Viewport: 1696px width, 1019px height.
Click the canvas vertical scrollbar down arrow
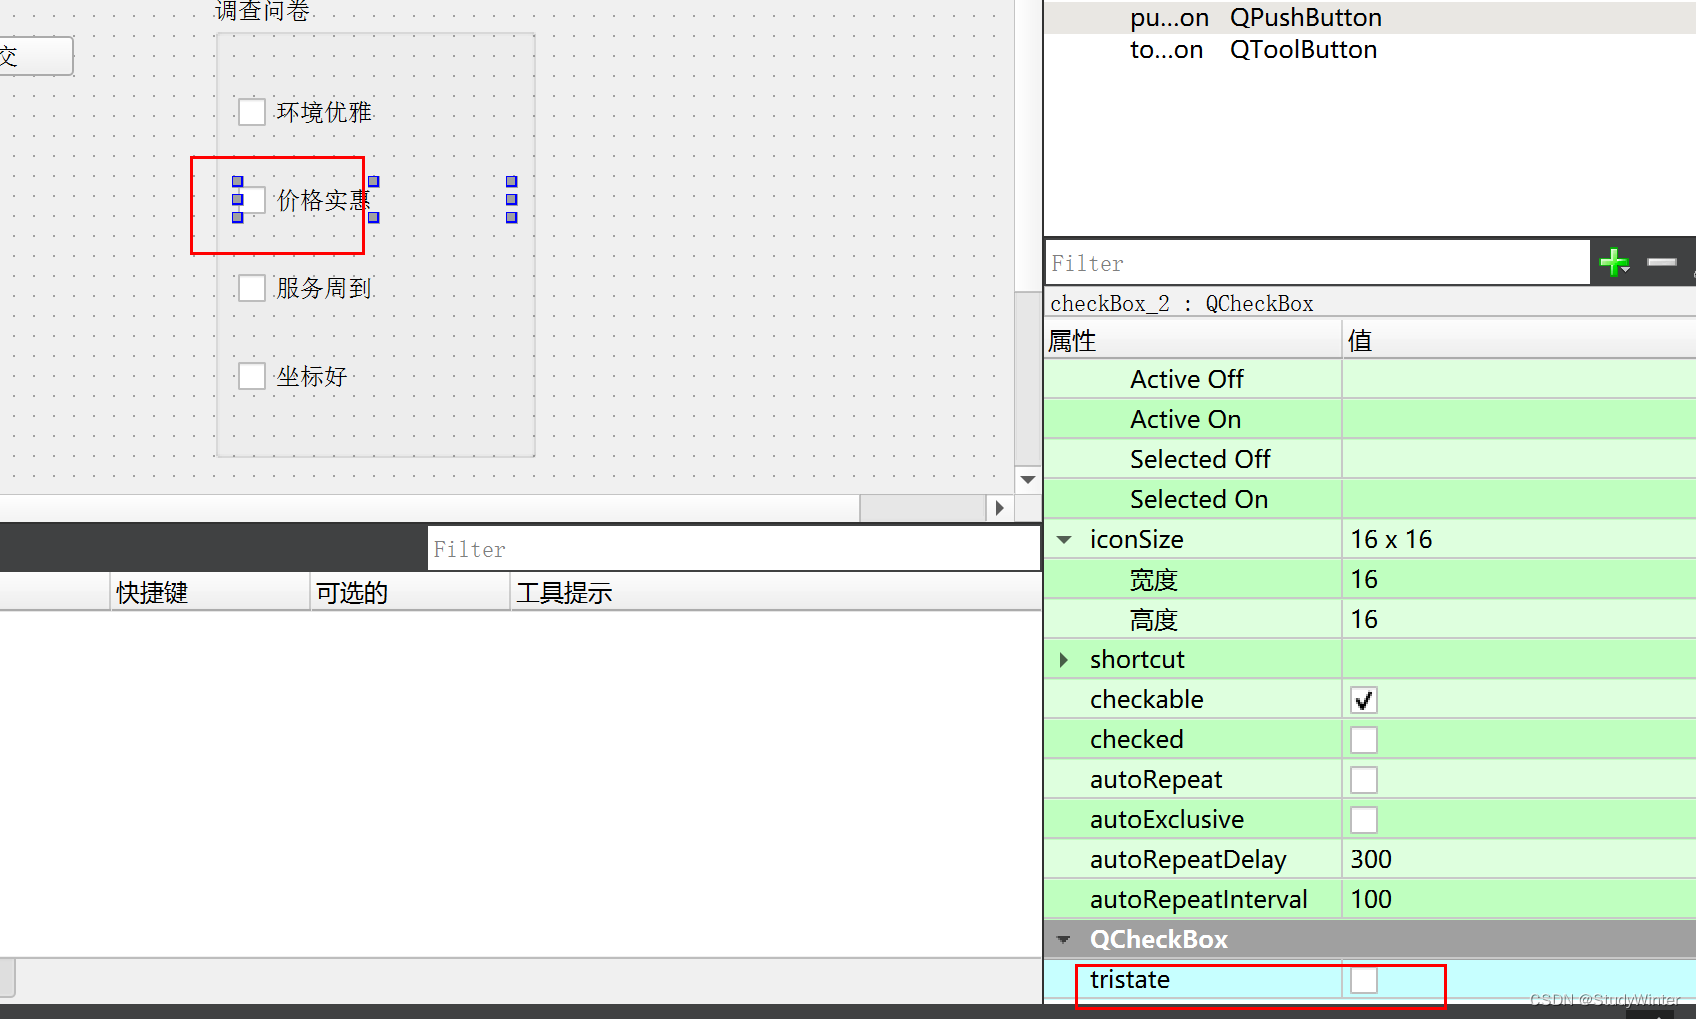click(1027, 480)
